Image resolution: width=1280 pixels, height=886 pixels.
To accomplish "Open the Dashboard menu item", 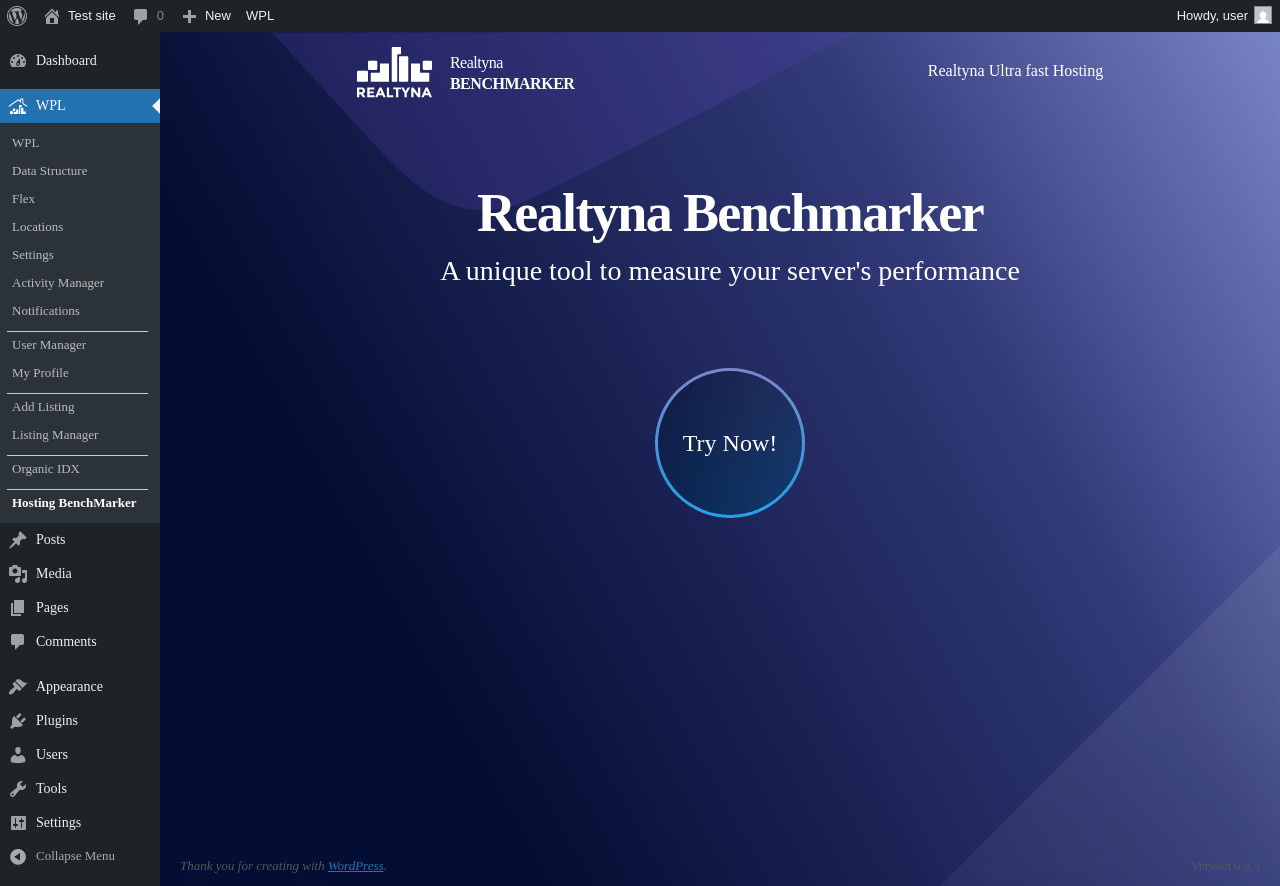I will click(x=80, y=61).
